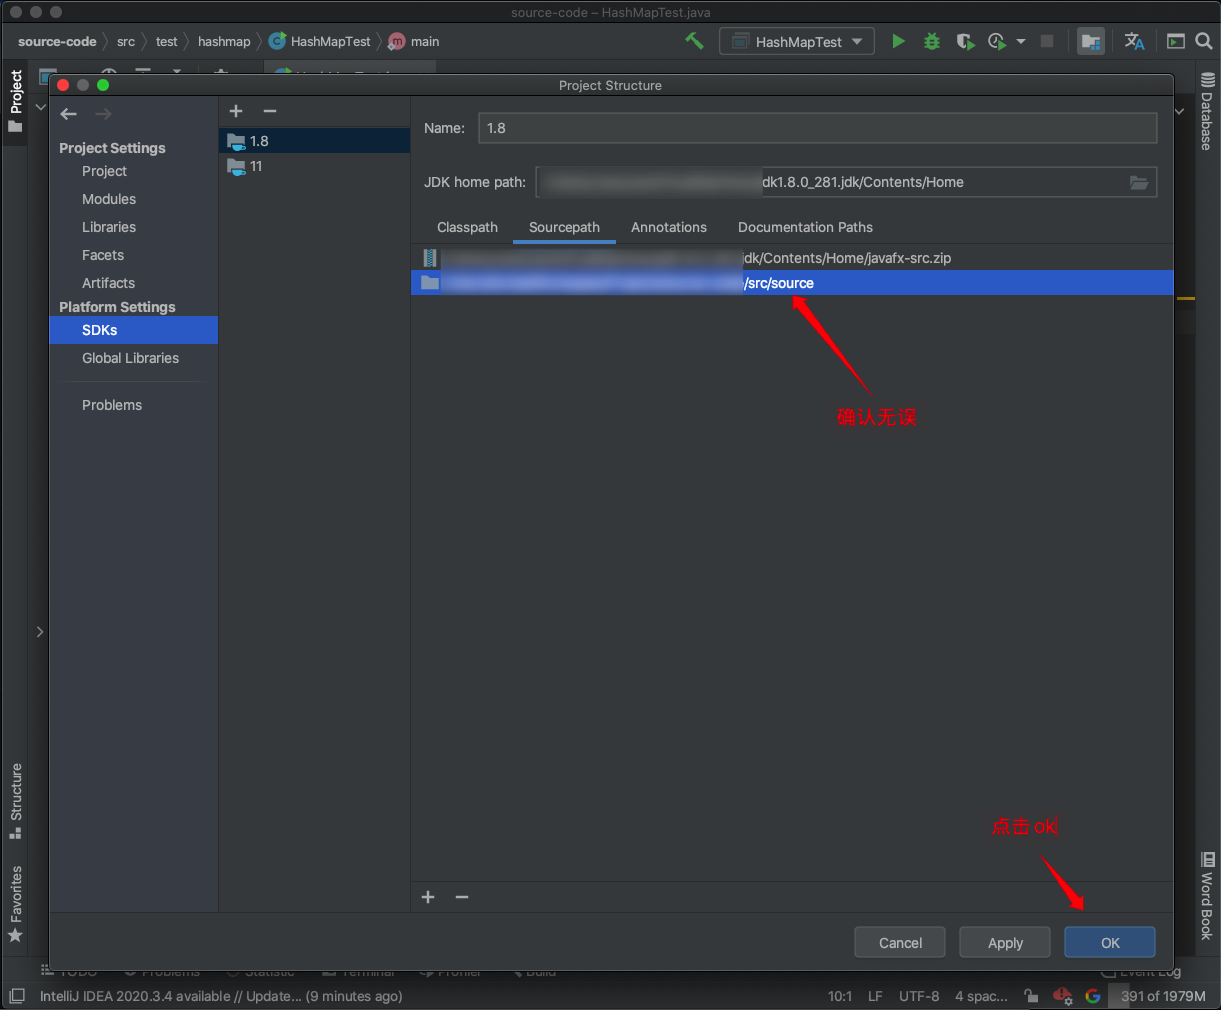Viewport: 1221px width, 1010px height.
Task: Open the Favorites tool window sidebar tab
Action: [15, 904]
